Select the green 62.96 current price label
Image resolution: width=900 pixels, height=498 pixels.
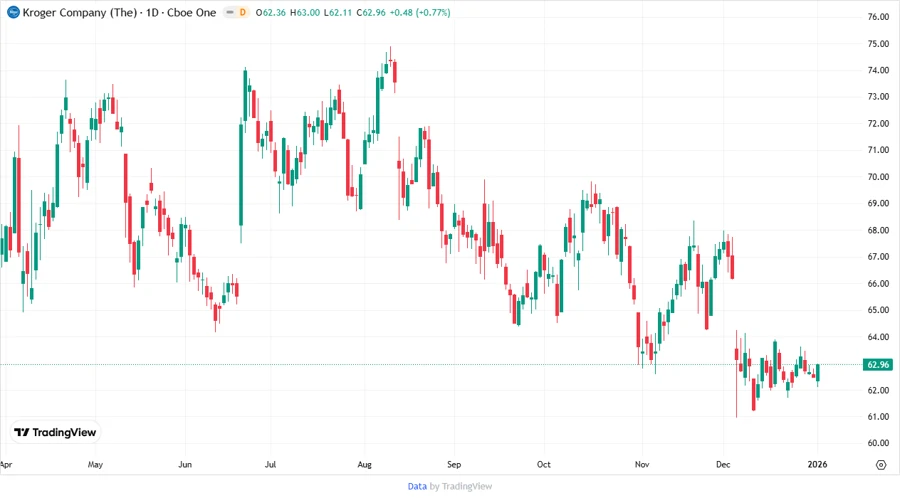[x=878, y=364]
